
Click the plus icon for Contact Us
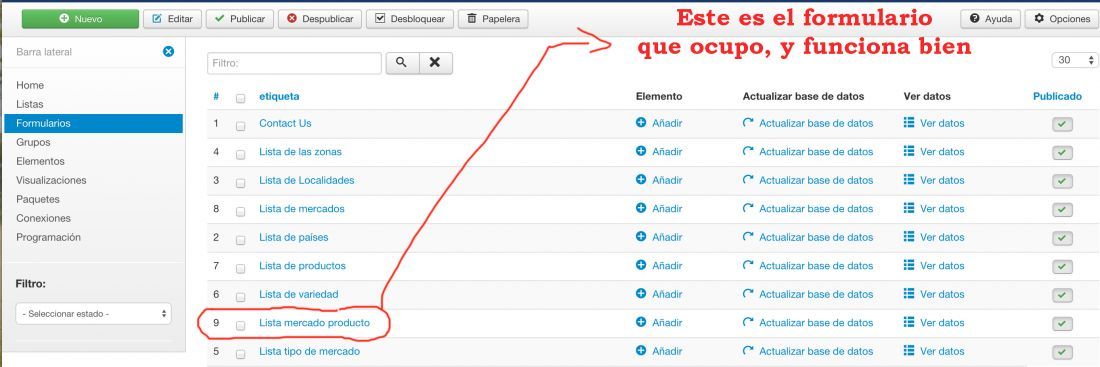[x=640, y=123]
